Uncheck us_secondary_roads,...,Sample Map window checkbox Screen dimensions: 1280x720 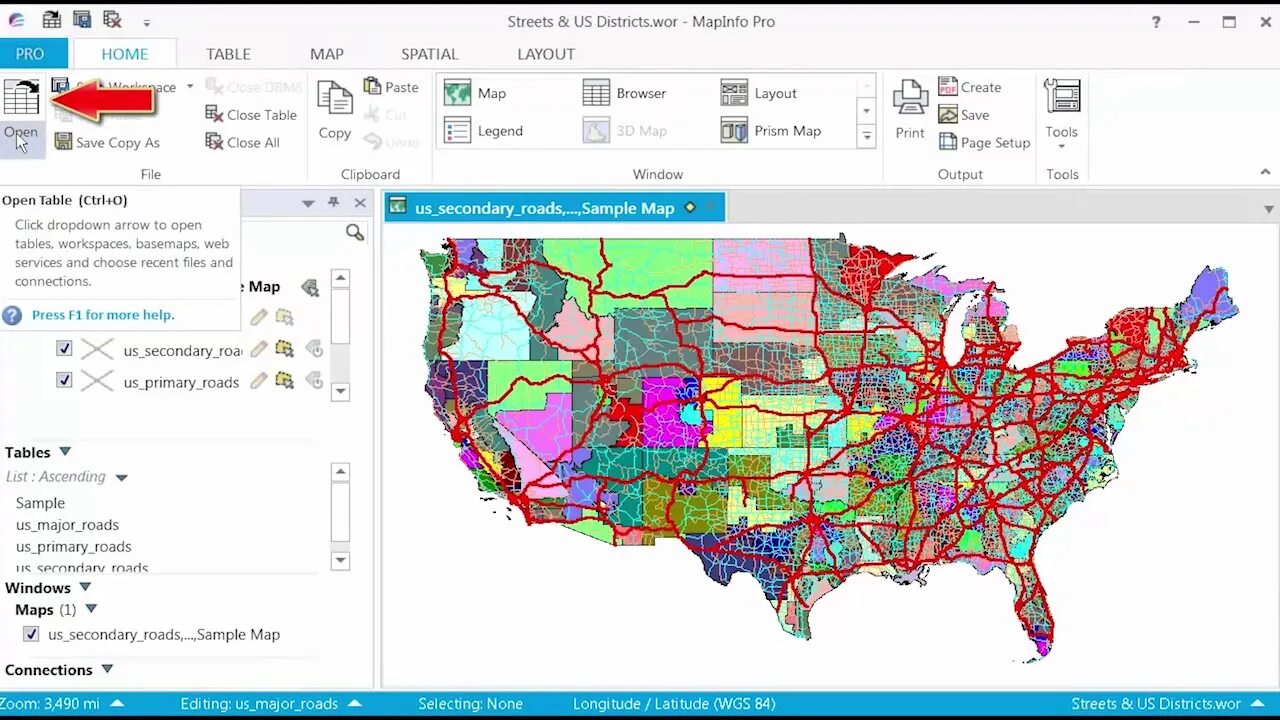tap(31, 634)
